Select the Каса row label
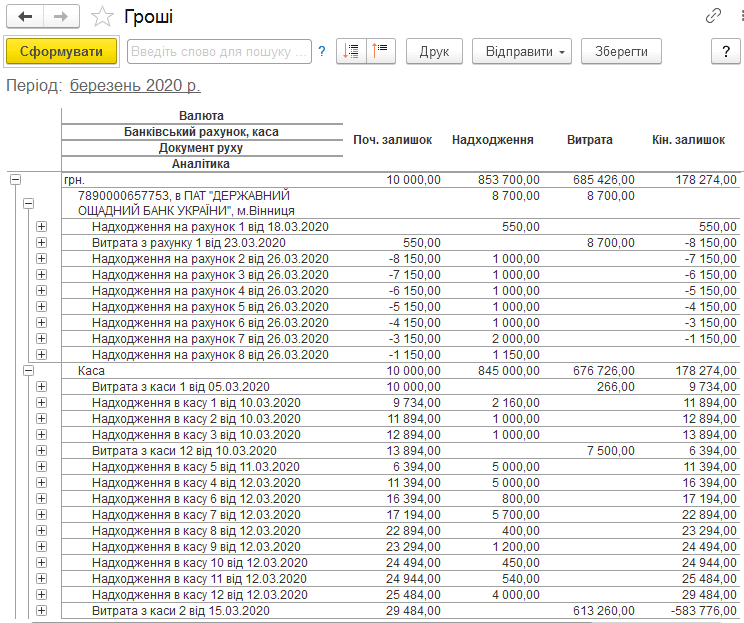The height and width of the screenshot is (623, 744). tap(91, 371)
